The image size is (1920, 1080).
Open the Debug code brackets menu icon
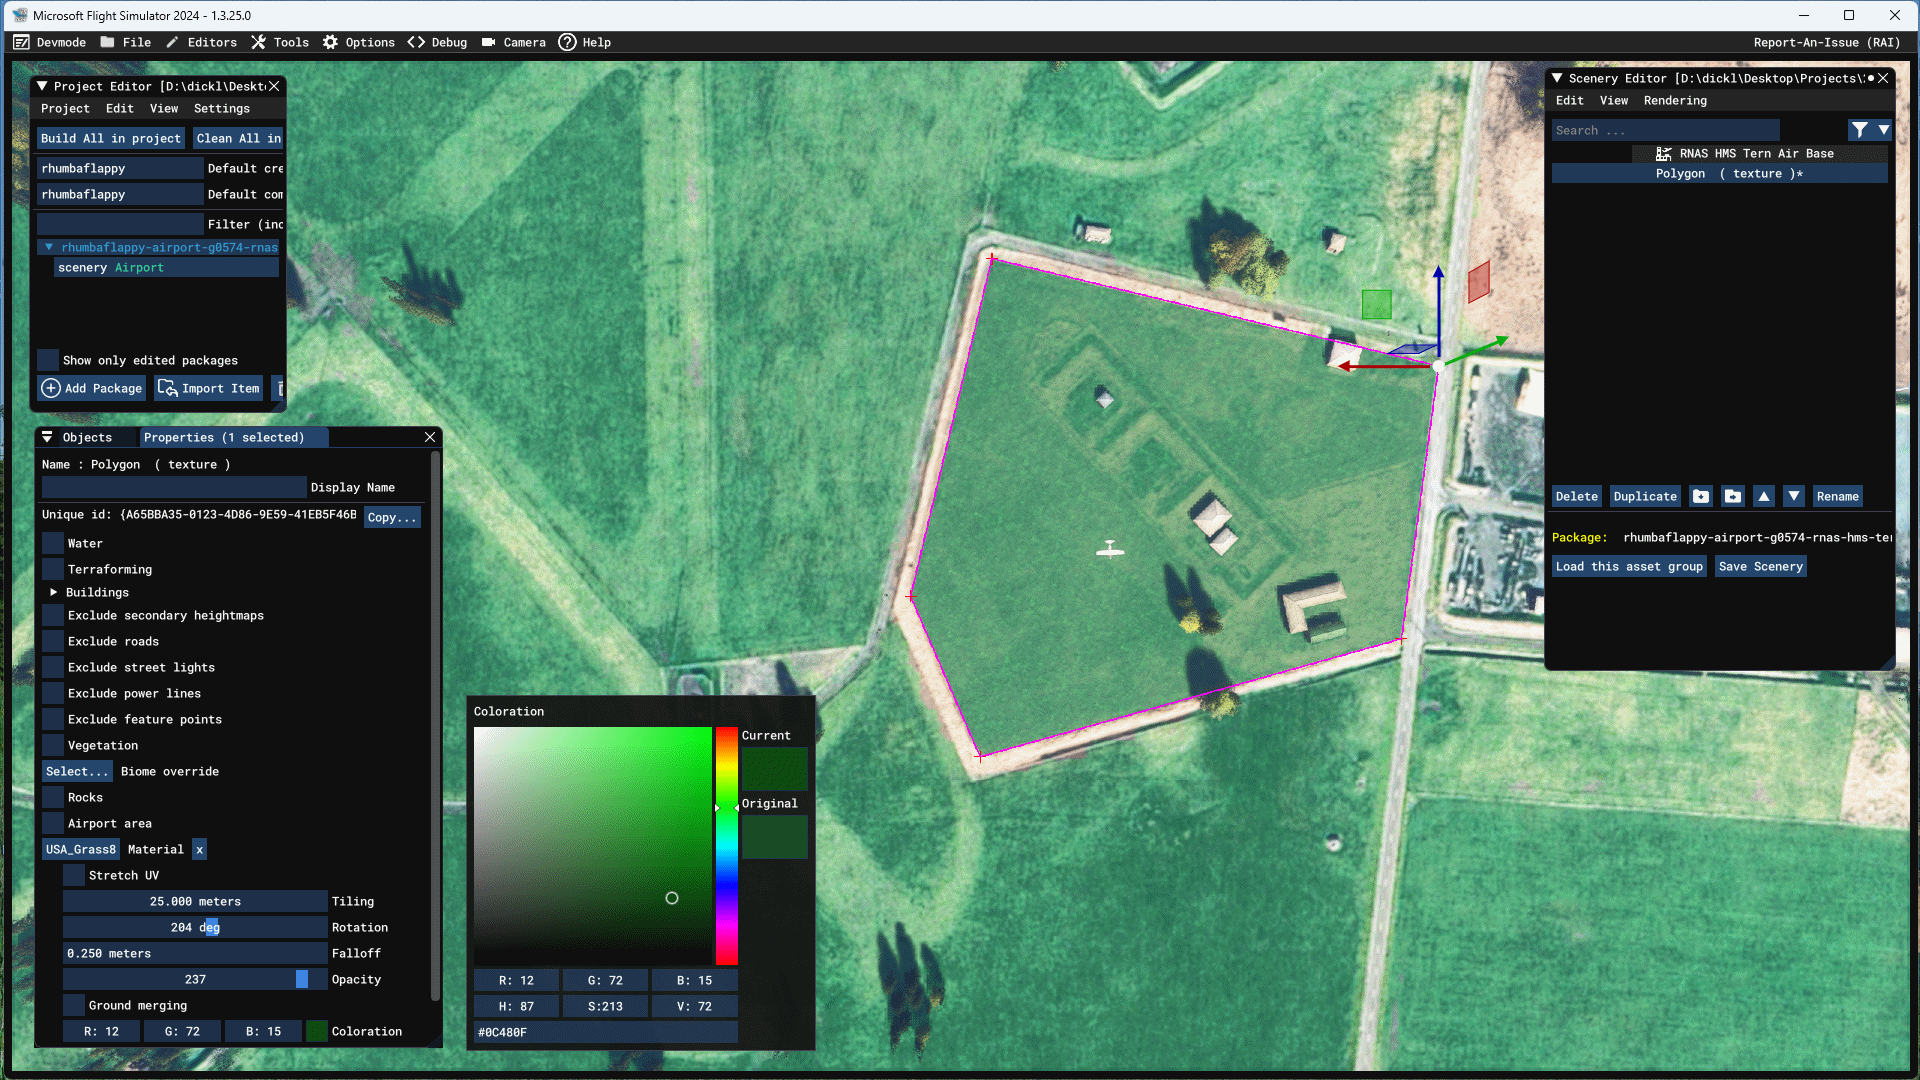[x=416, y=42]
